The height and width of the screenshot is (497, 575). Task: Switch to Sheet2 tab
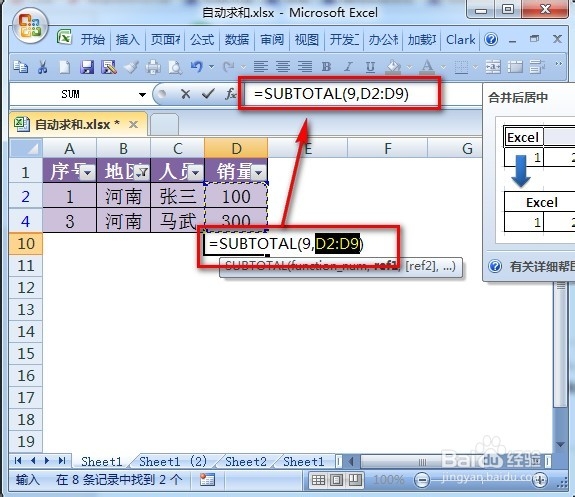coord(246,461)
